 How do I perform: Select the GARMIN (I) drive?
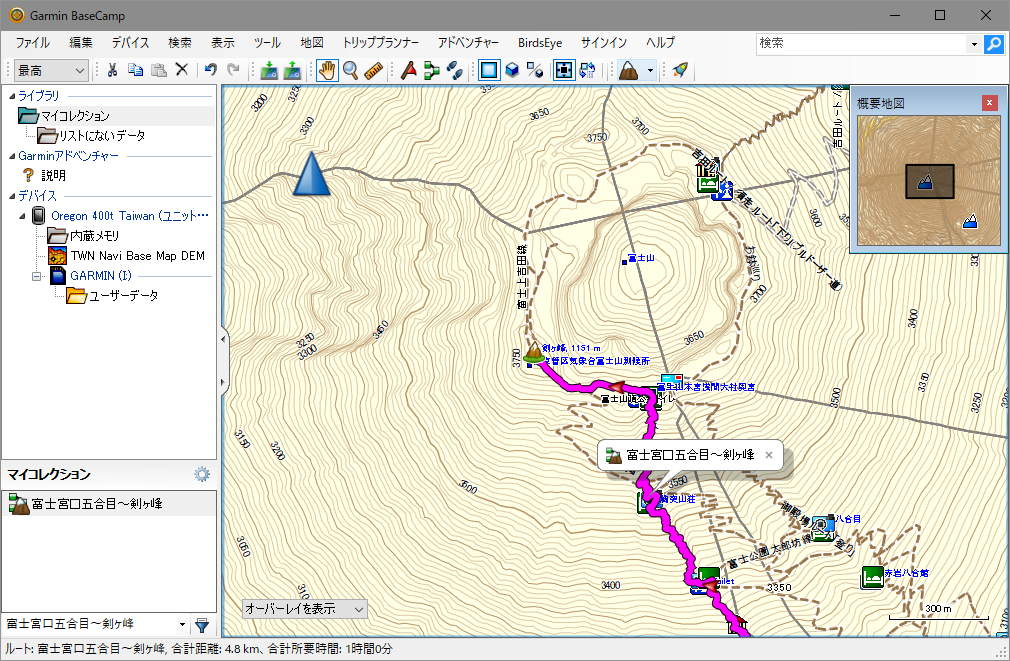click(100, 276)
